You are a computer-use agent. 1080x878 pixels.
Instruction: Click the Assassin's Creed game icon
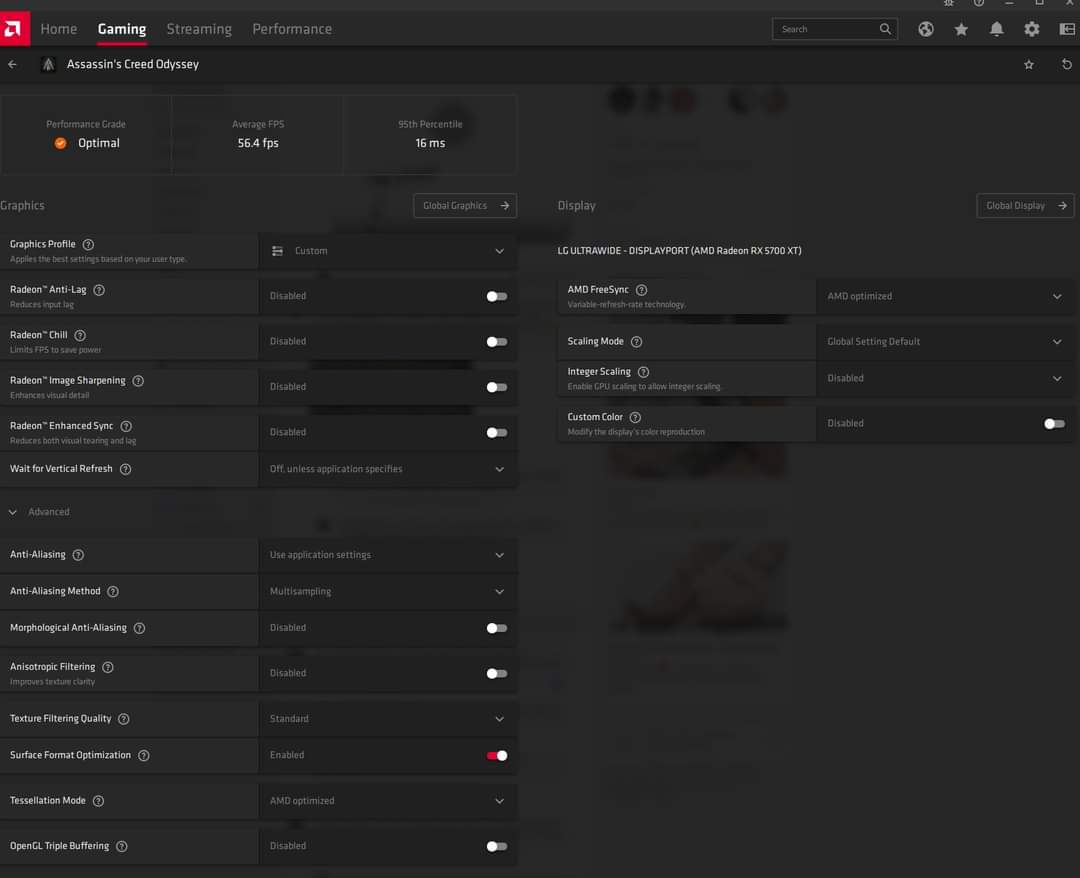(48, 64)
